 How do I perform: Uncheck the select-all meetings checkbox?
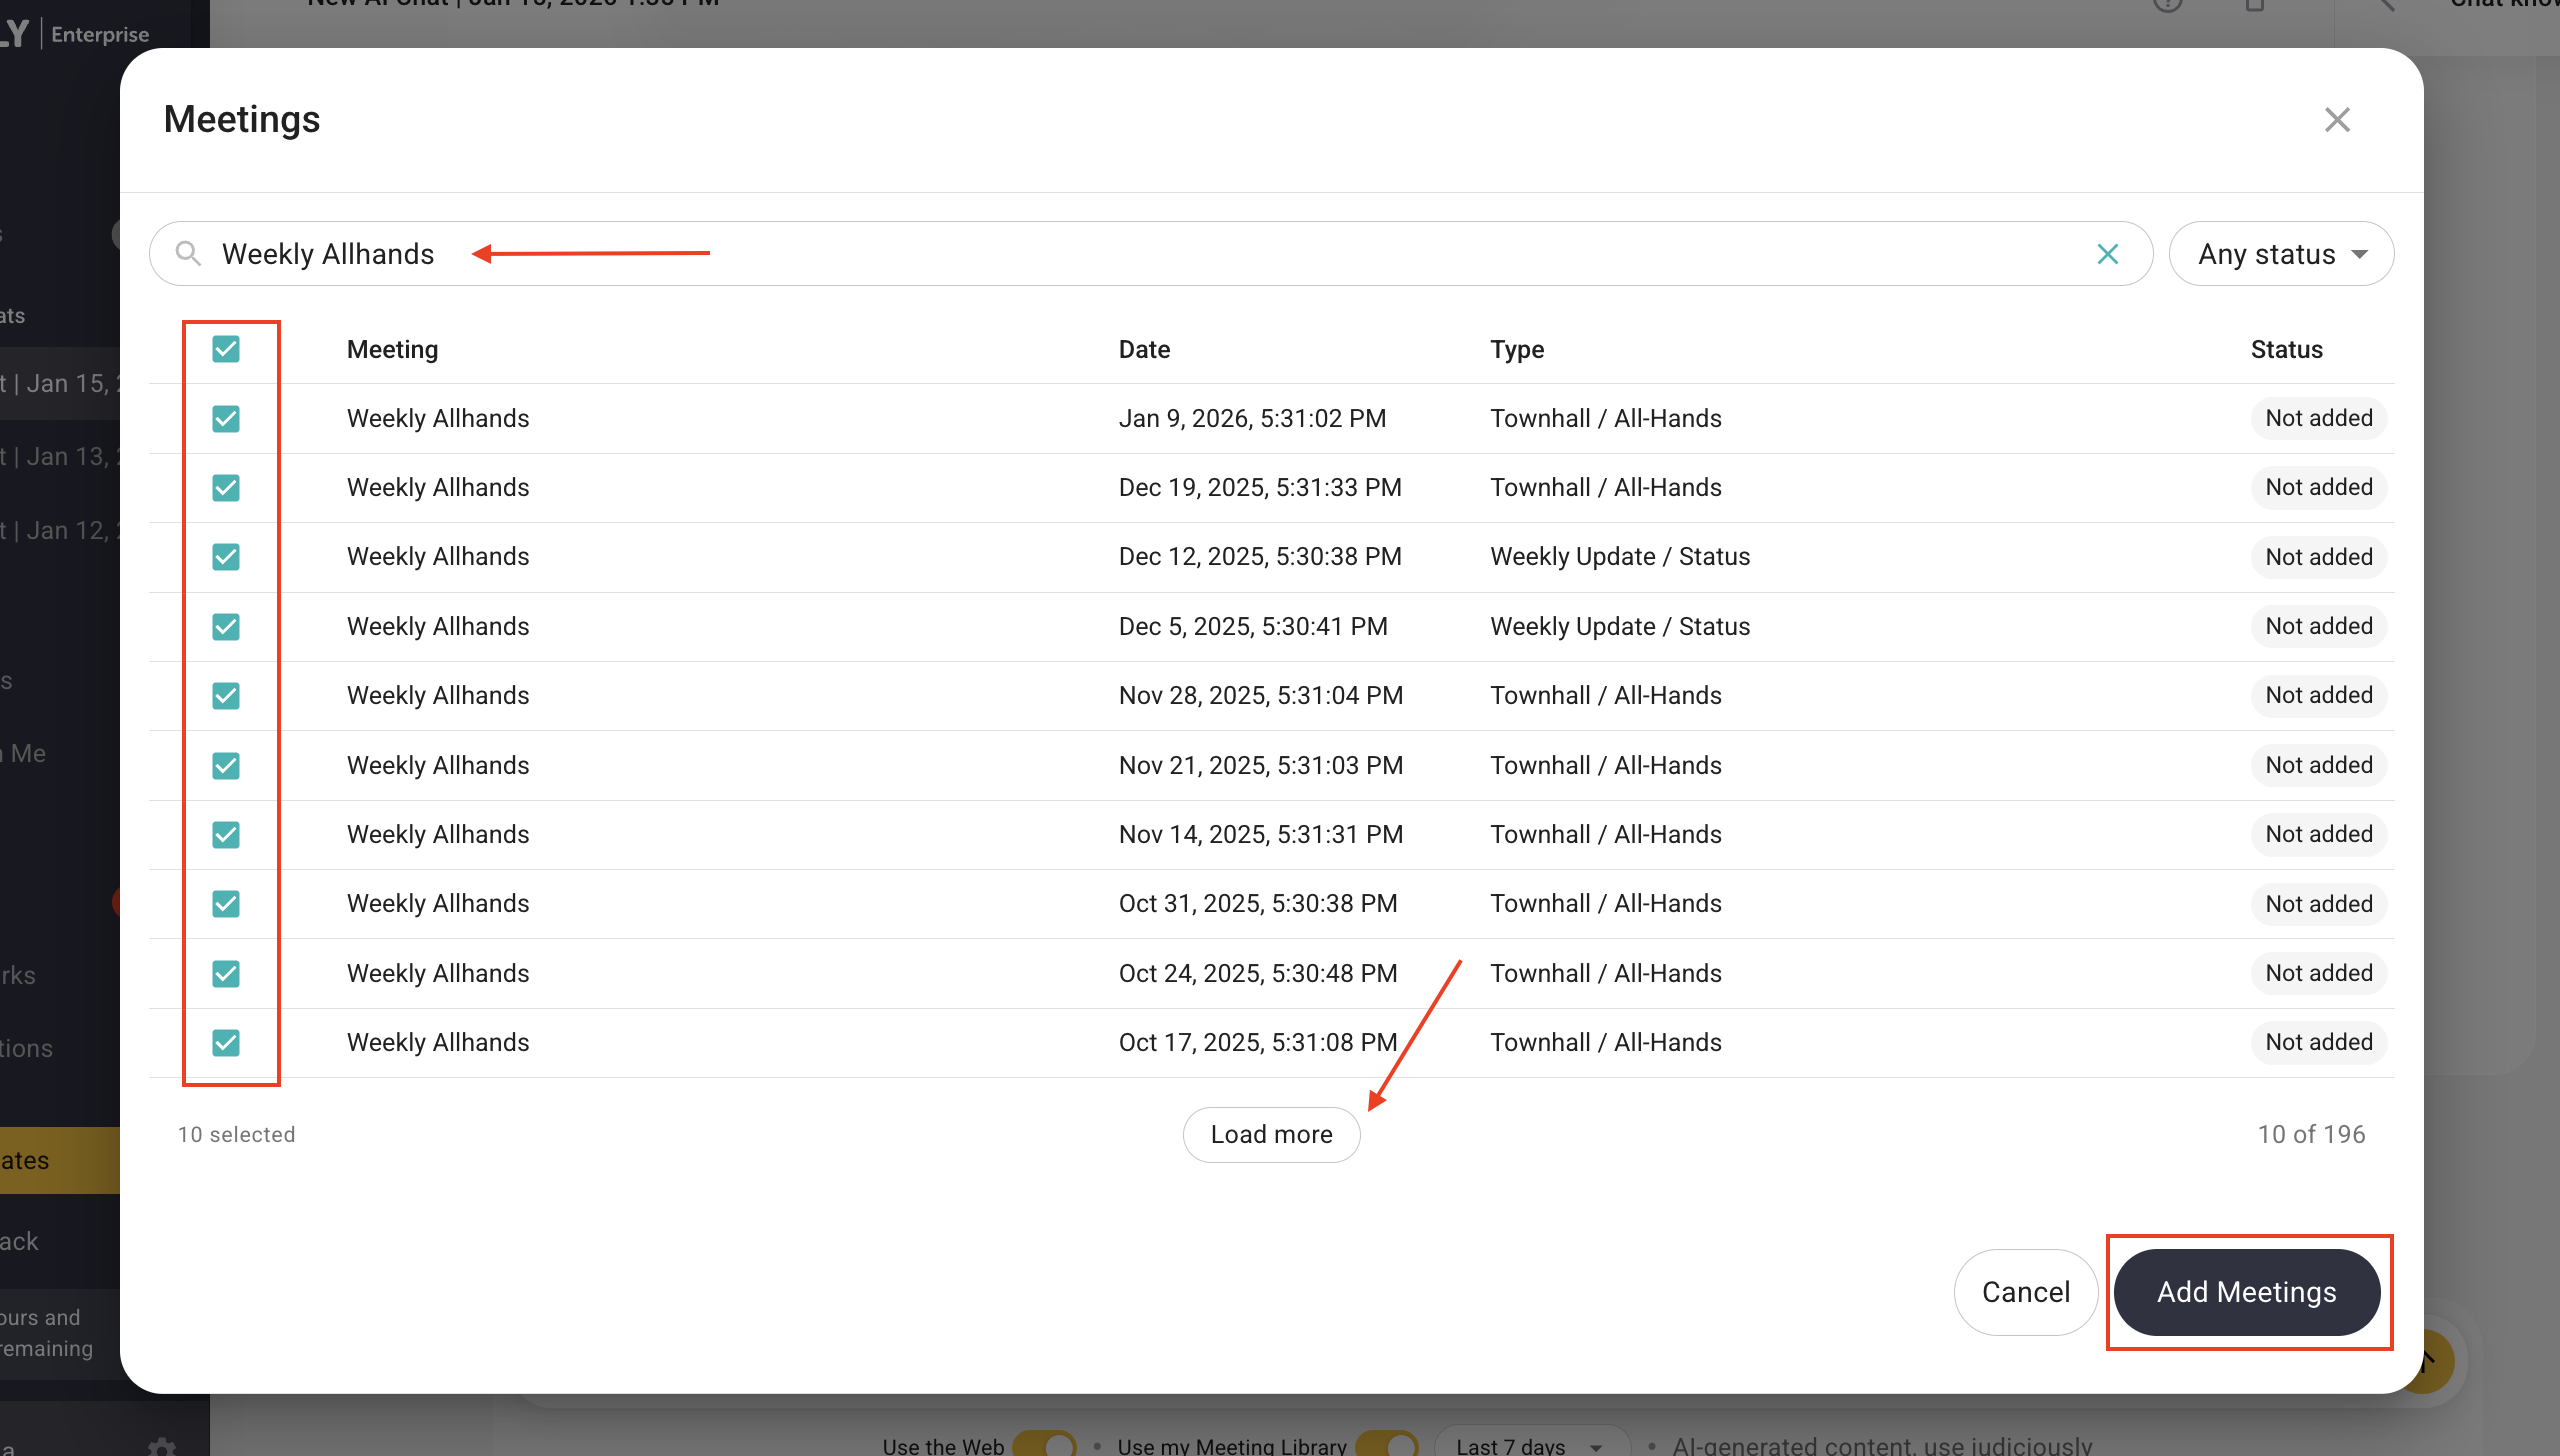click(225, 349)
